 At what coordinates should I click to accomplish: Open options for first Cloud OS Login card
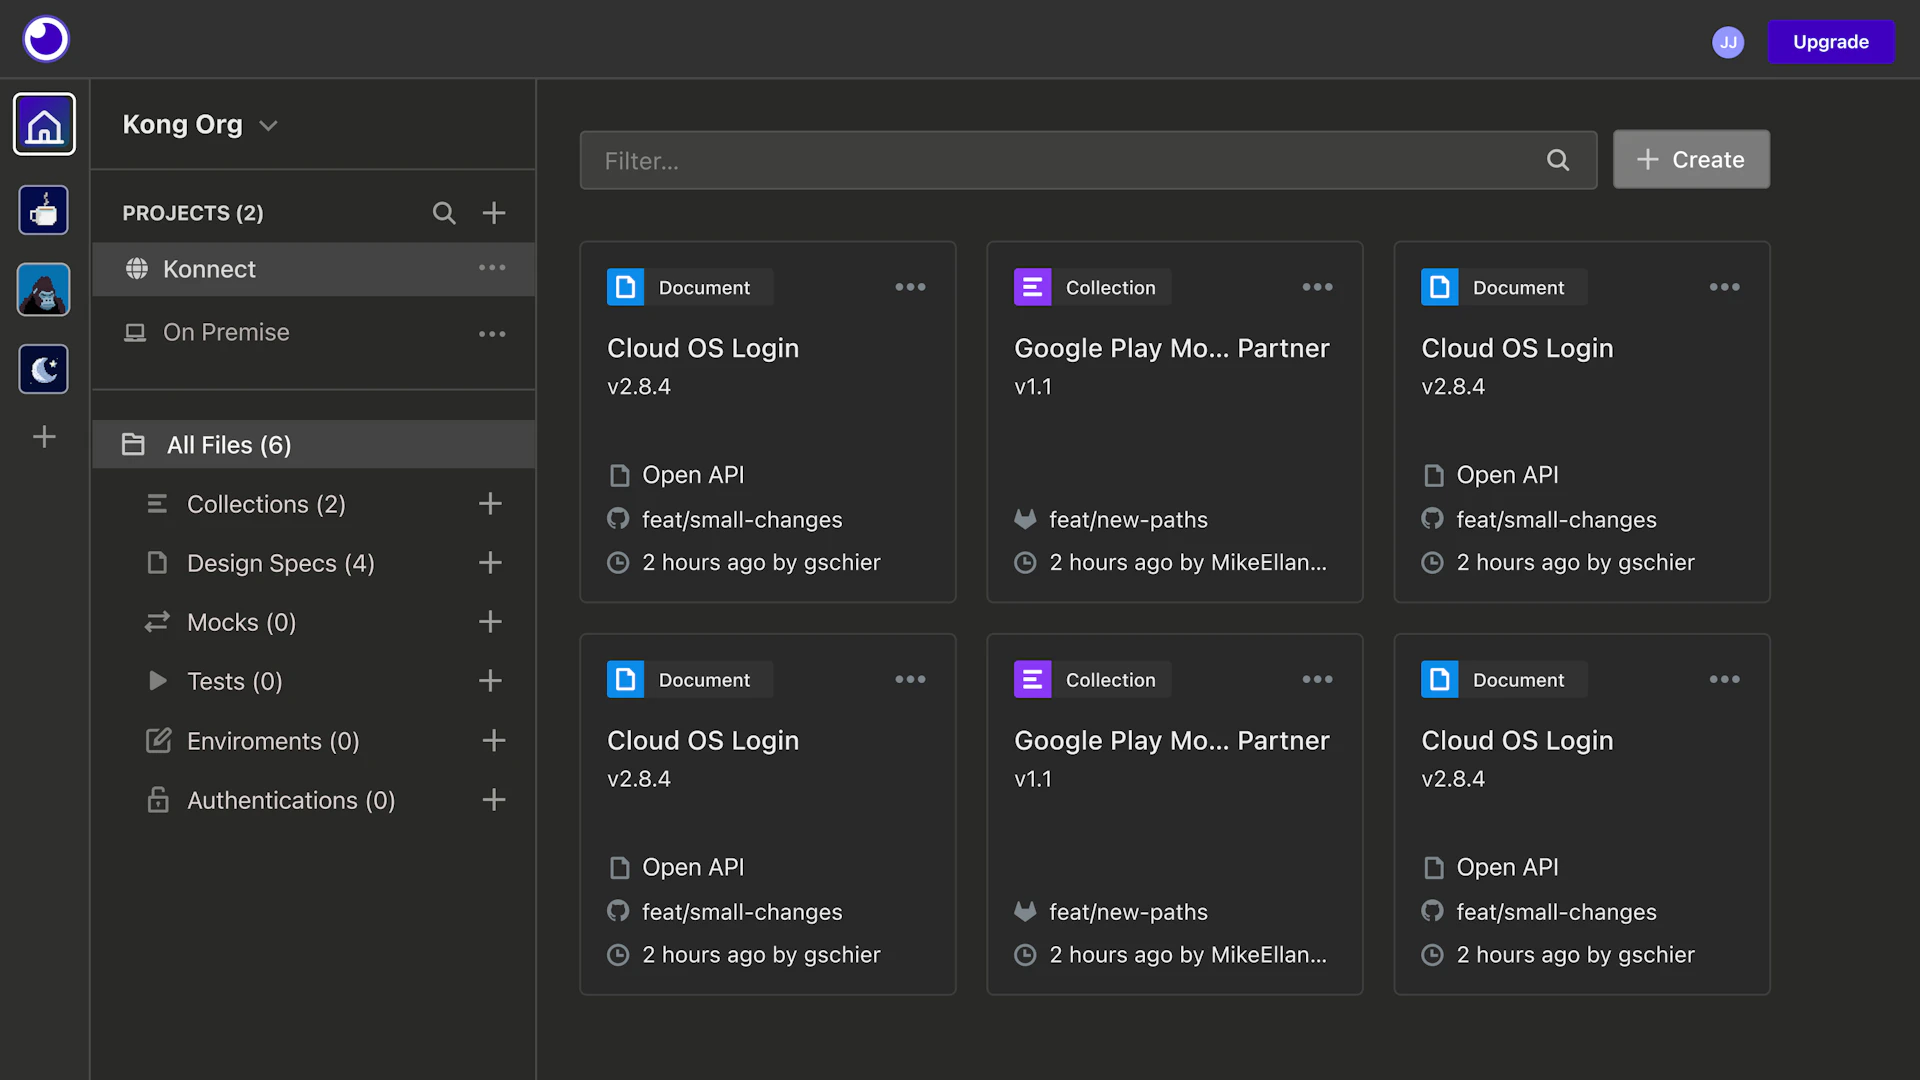910,287
